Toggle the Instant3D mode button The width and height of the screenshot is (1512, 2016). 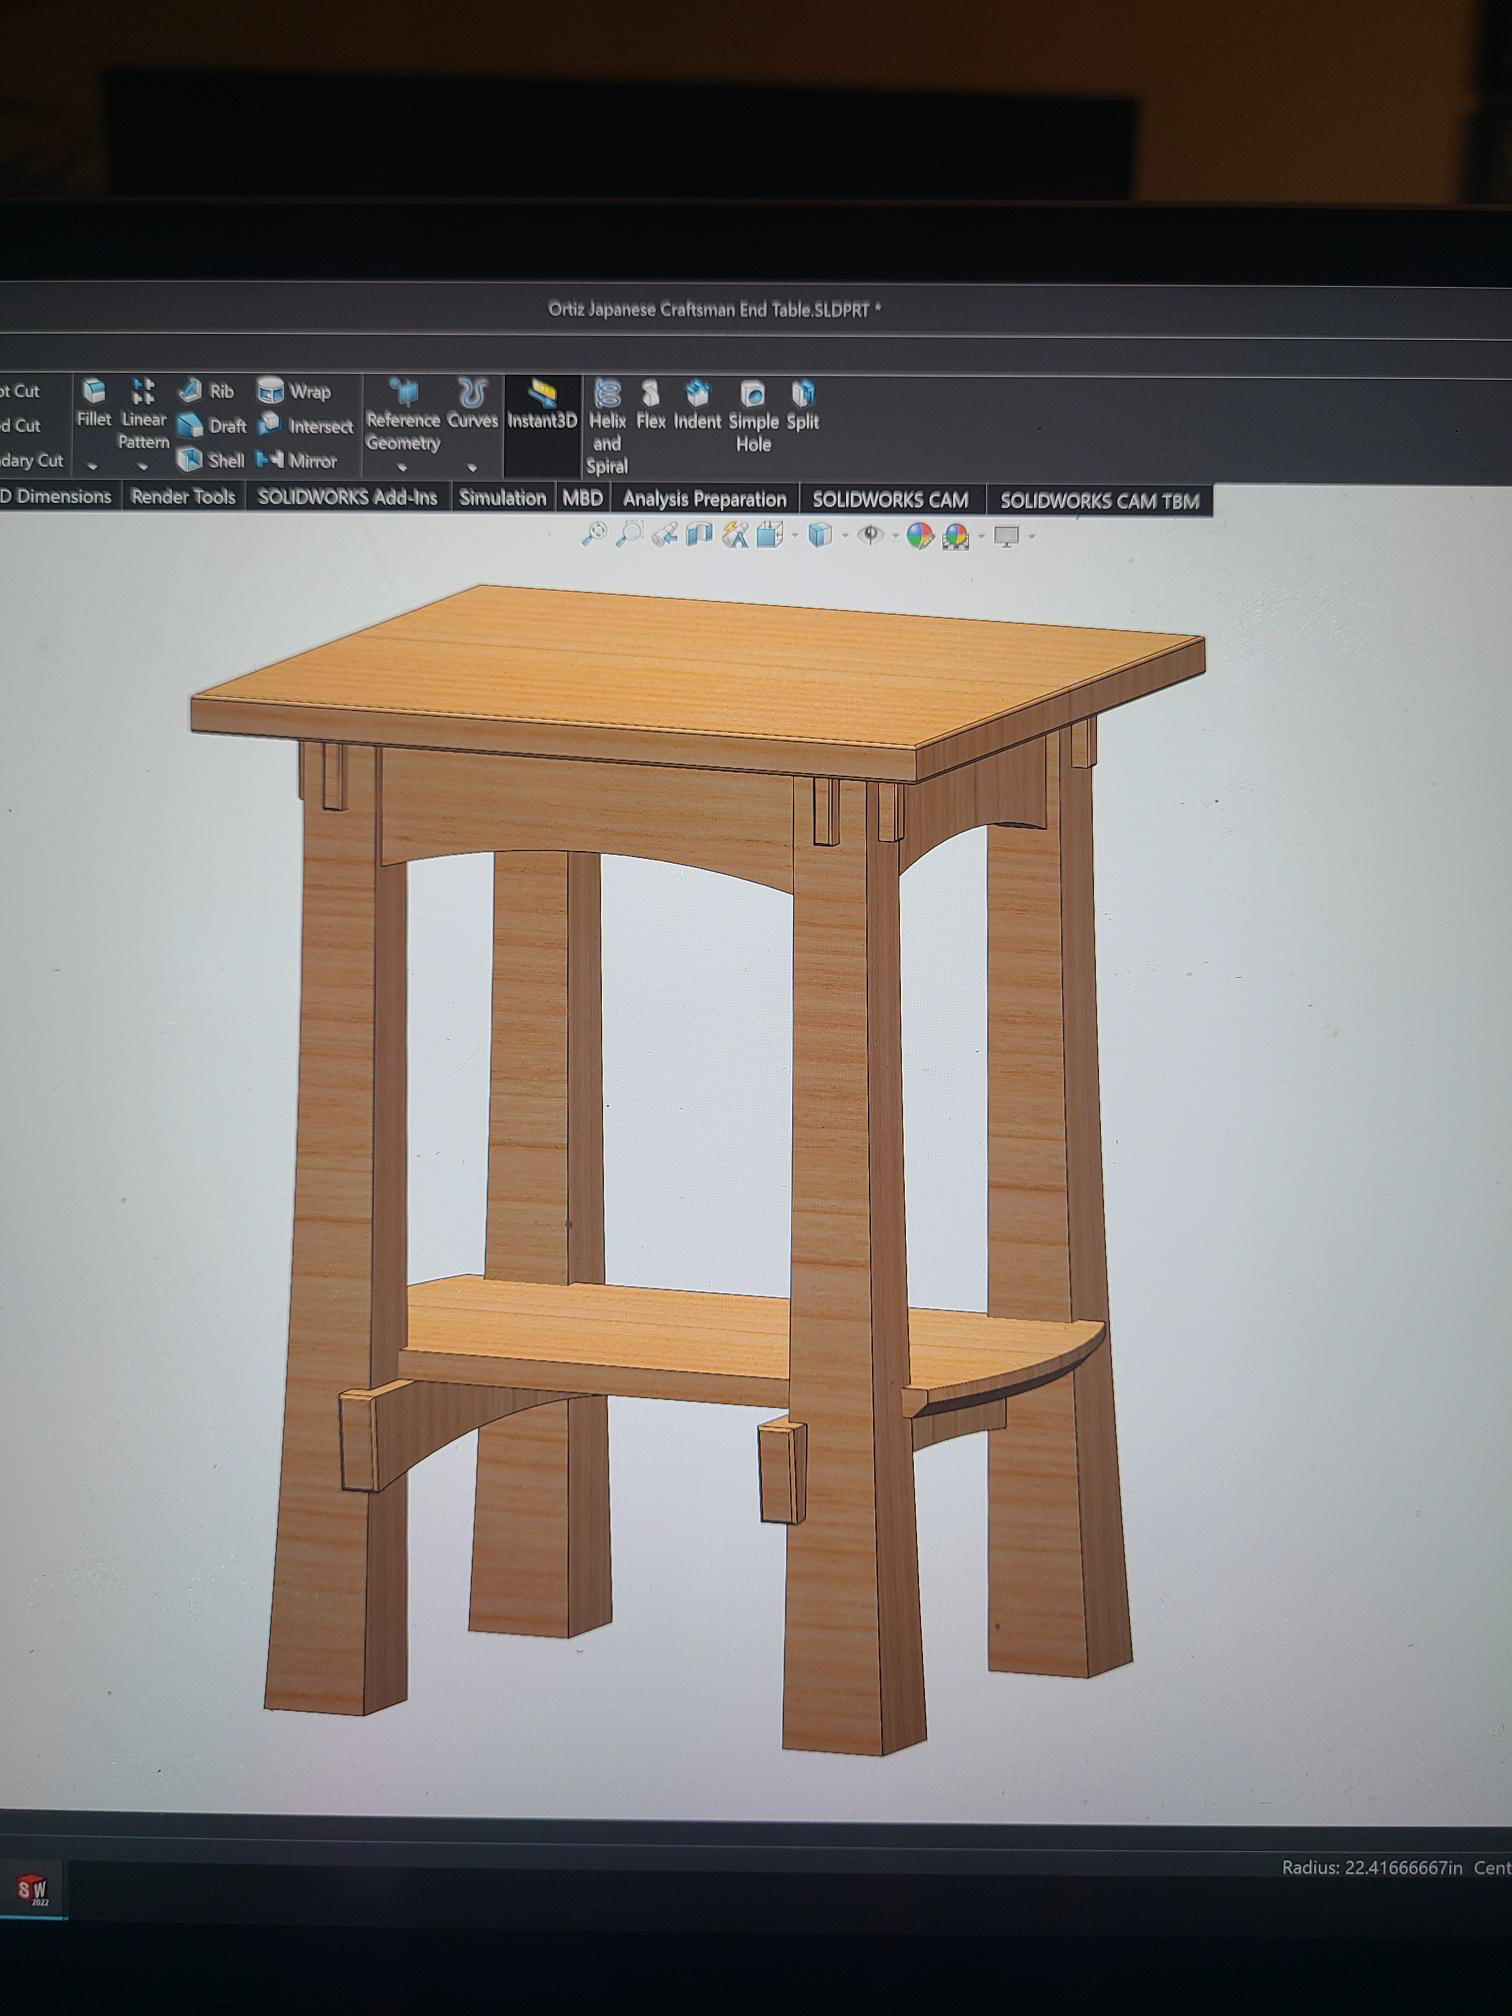(542, 405)
